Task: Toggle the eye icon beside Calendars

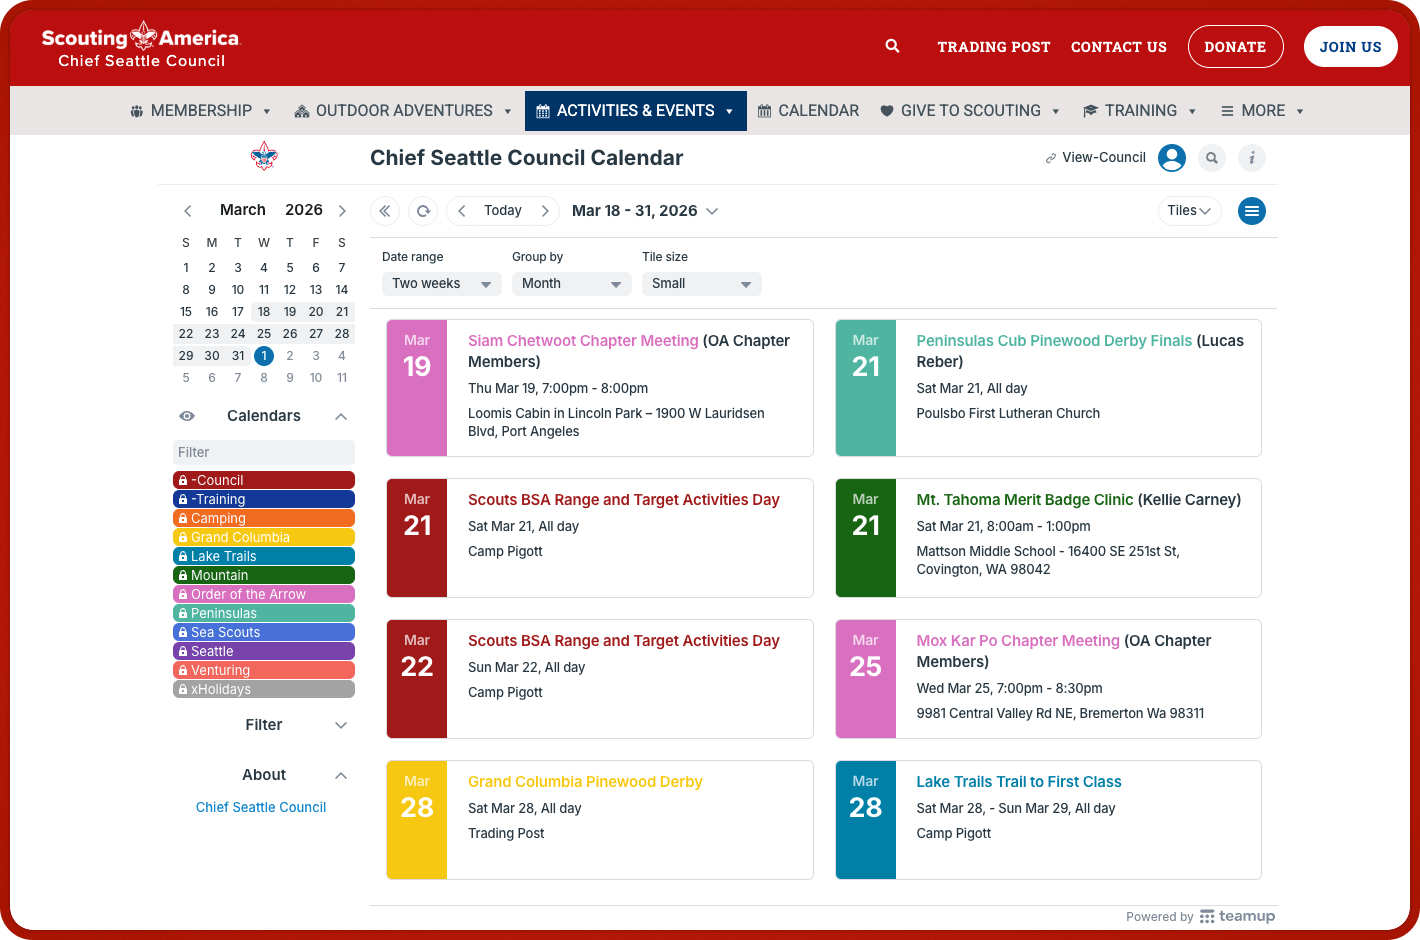Action: 187,416
